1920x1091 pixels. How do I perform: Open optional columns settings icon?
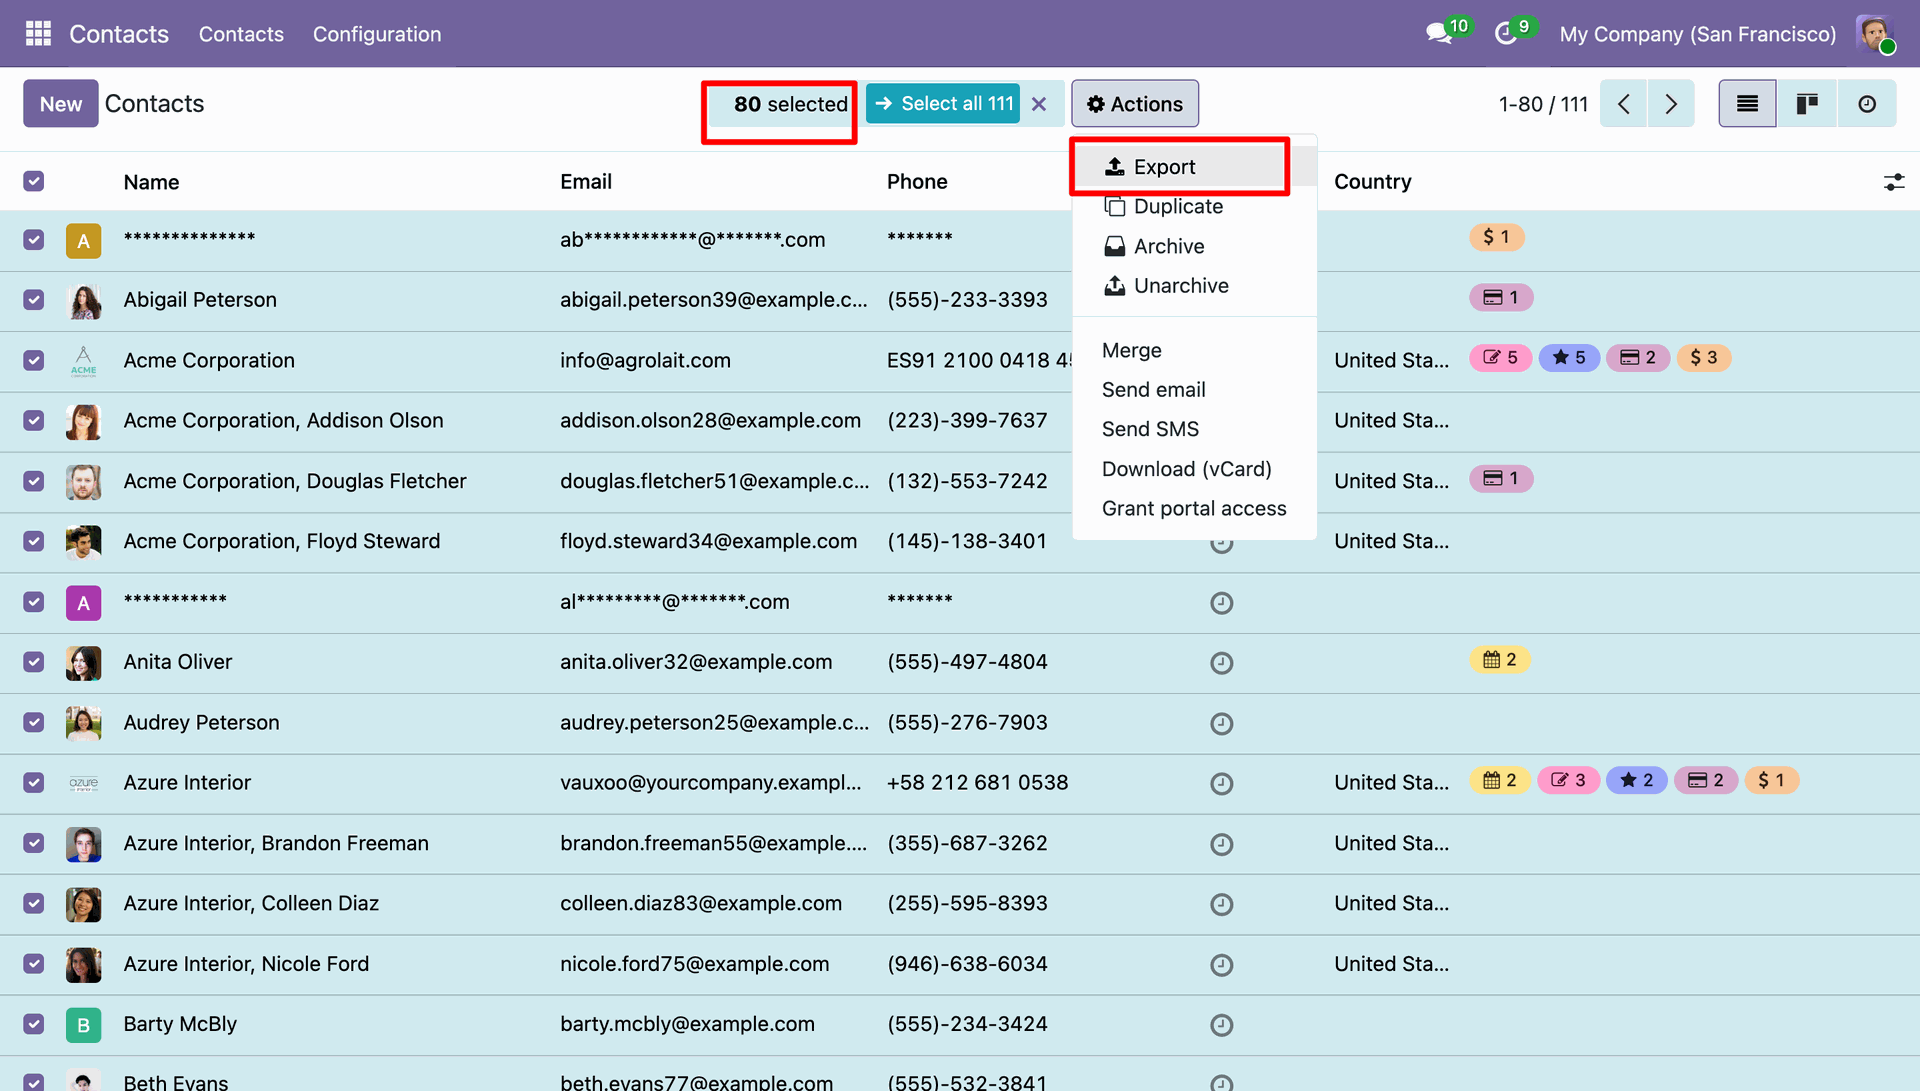pos(1894,182)
